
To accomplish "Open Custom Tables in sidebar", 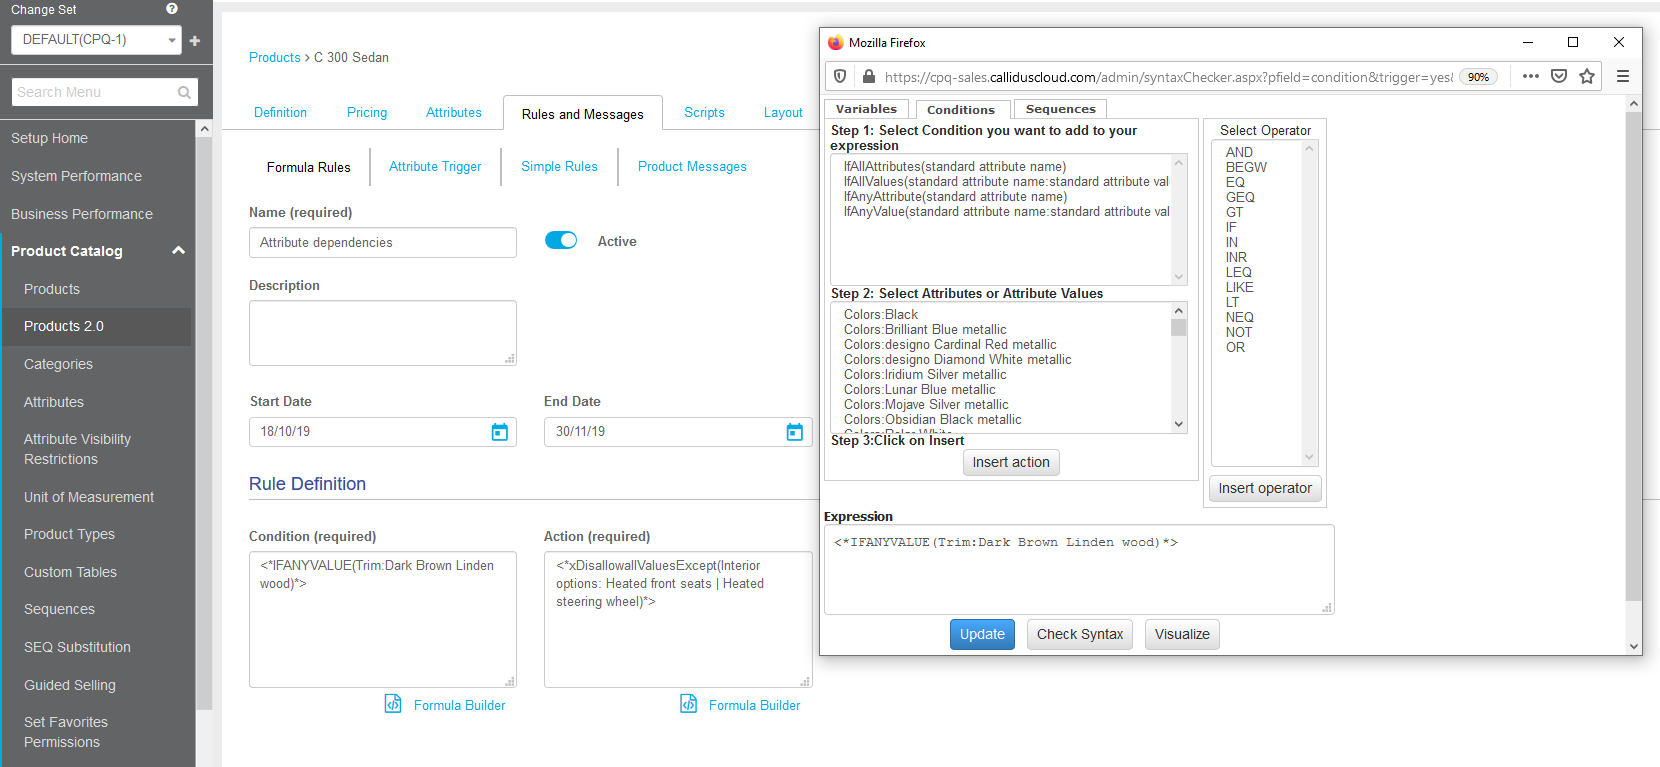I will (x=70, y=572).
